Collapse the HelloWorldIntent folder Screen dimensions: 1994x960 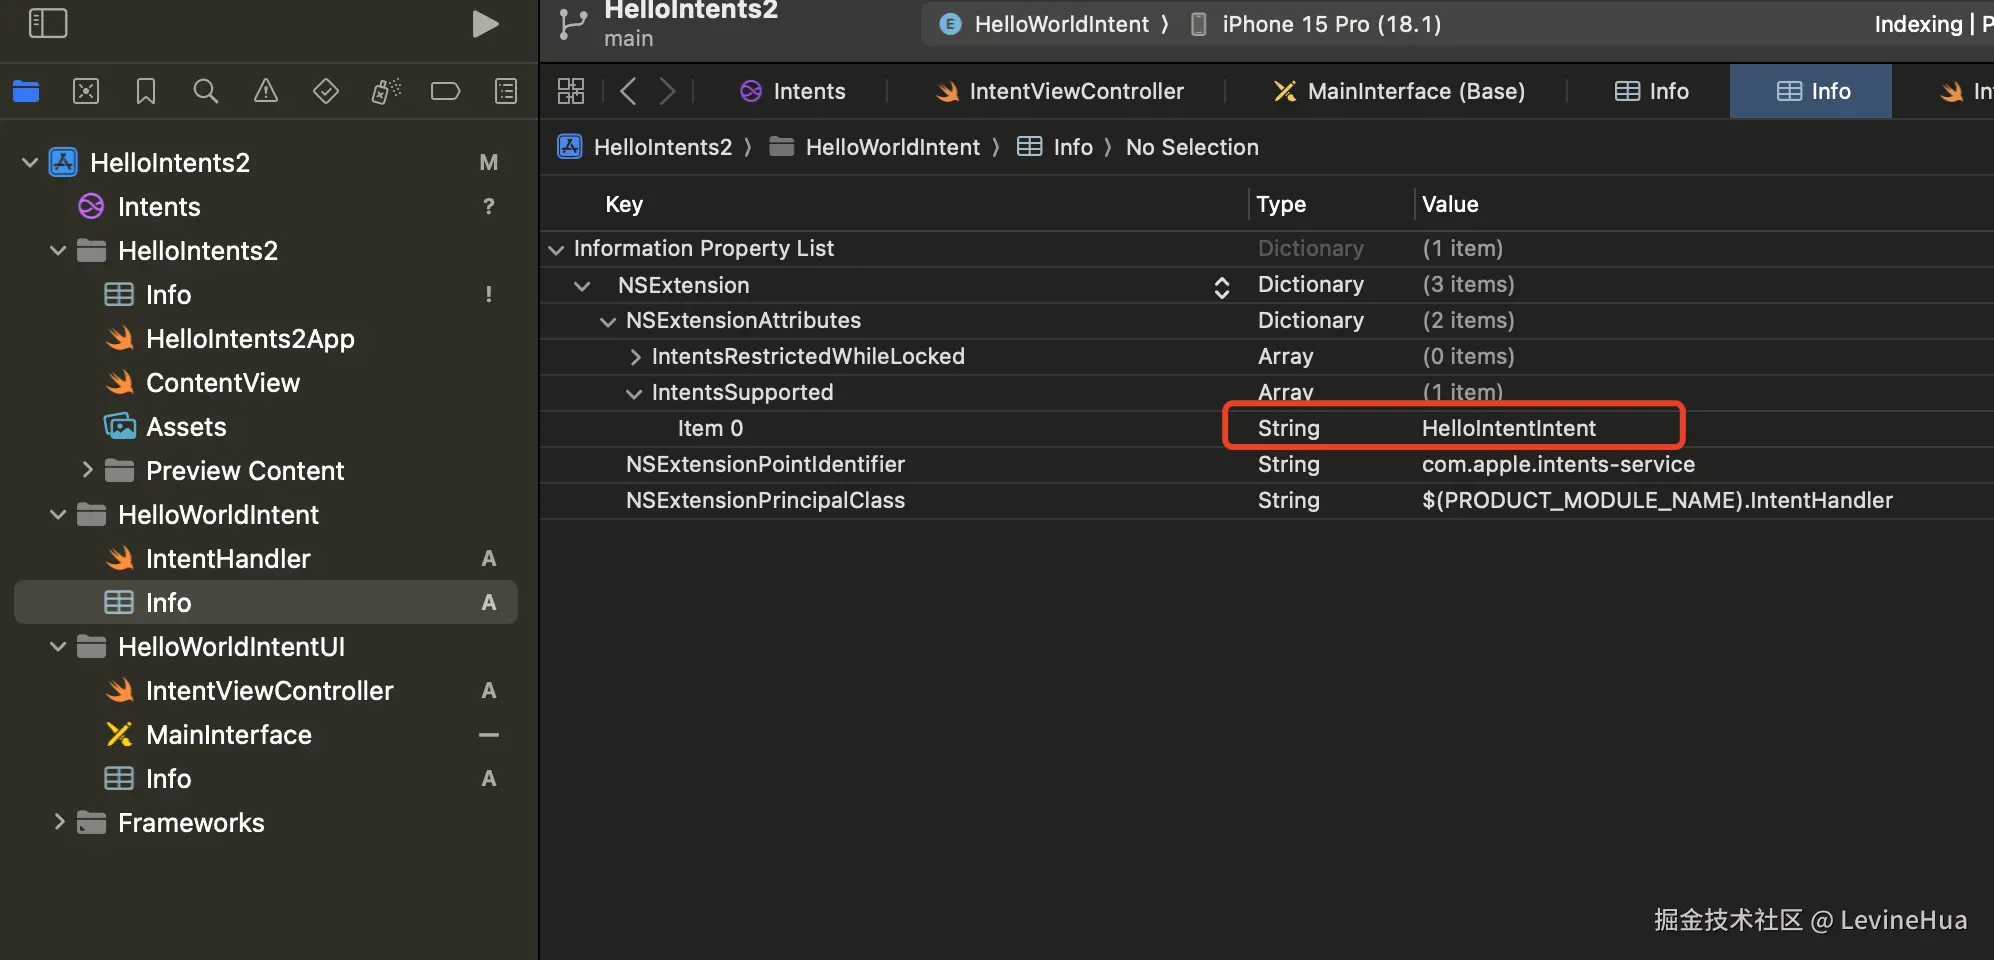click(58, 514)
